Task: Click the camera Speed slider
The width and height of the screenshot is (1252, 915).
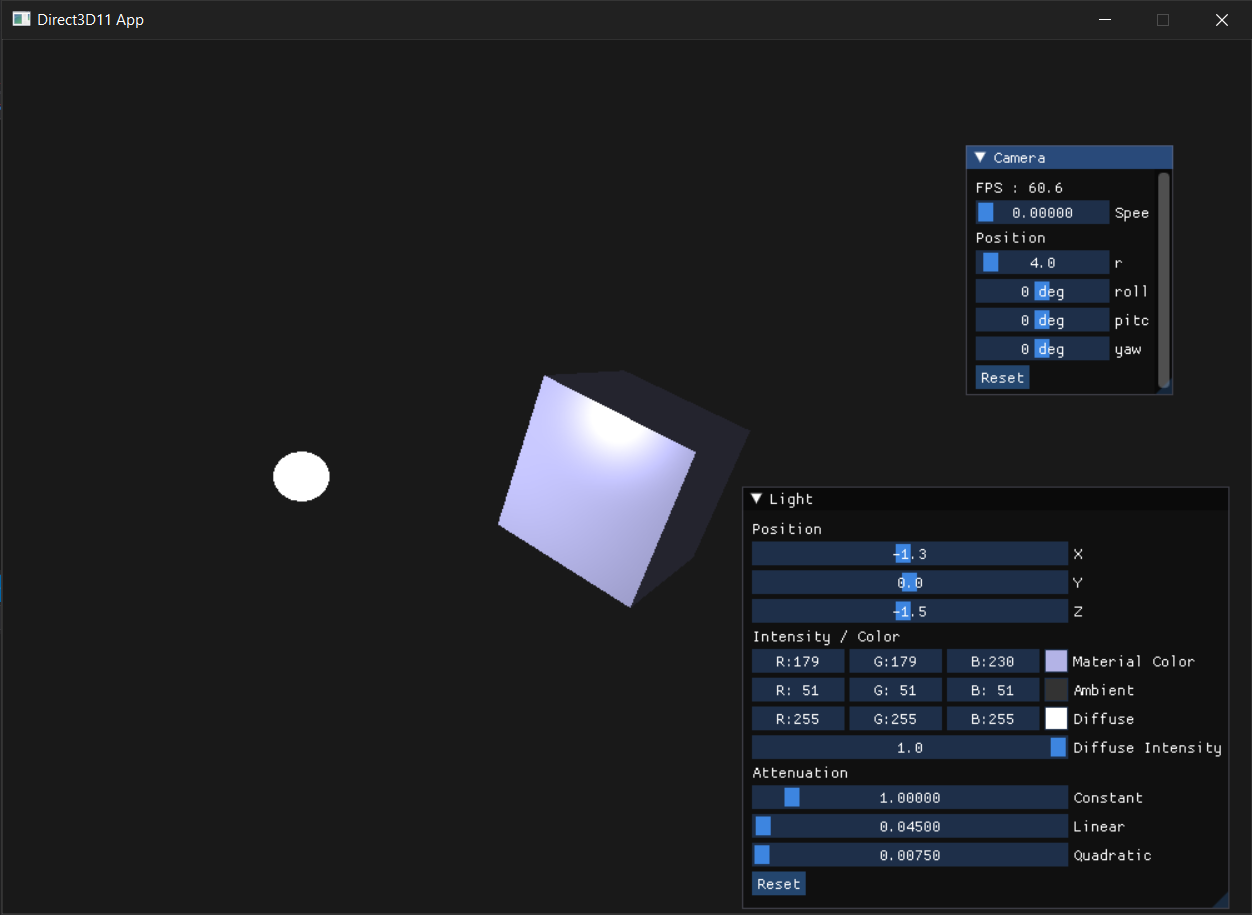Action: point(1042,212)
